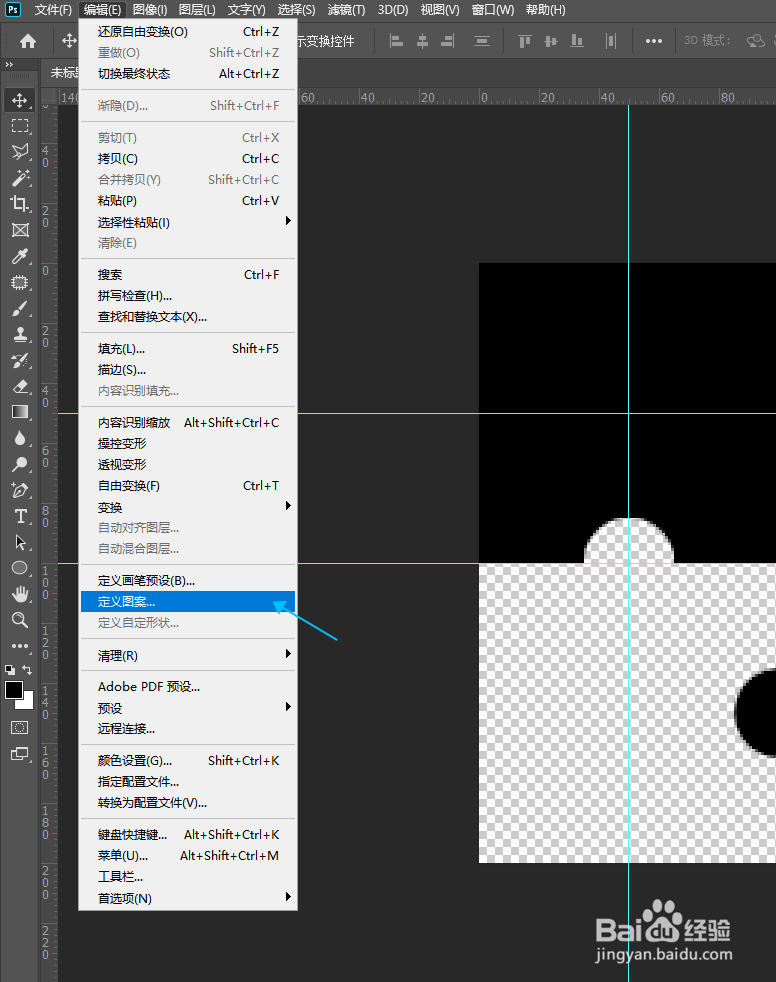The image size is (776, 982).
Task: Select the Horizontal Type tool
Action: click(x=20, y=516)
